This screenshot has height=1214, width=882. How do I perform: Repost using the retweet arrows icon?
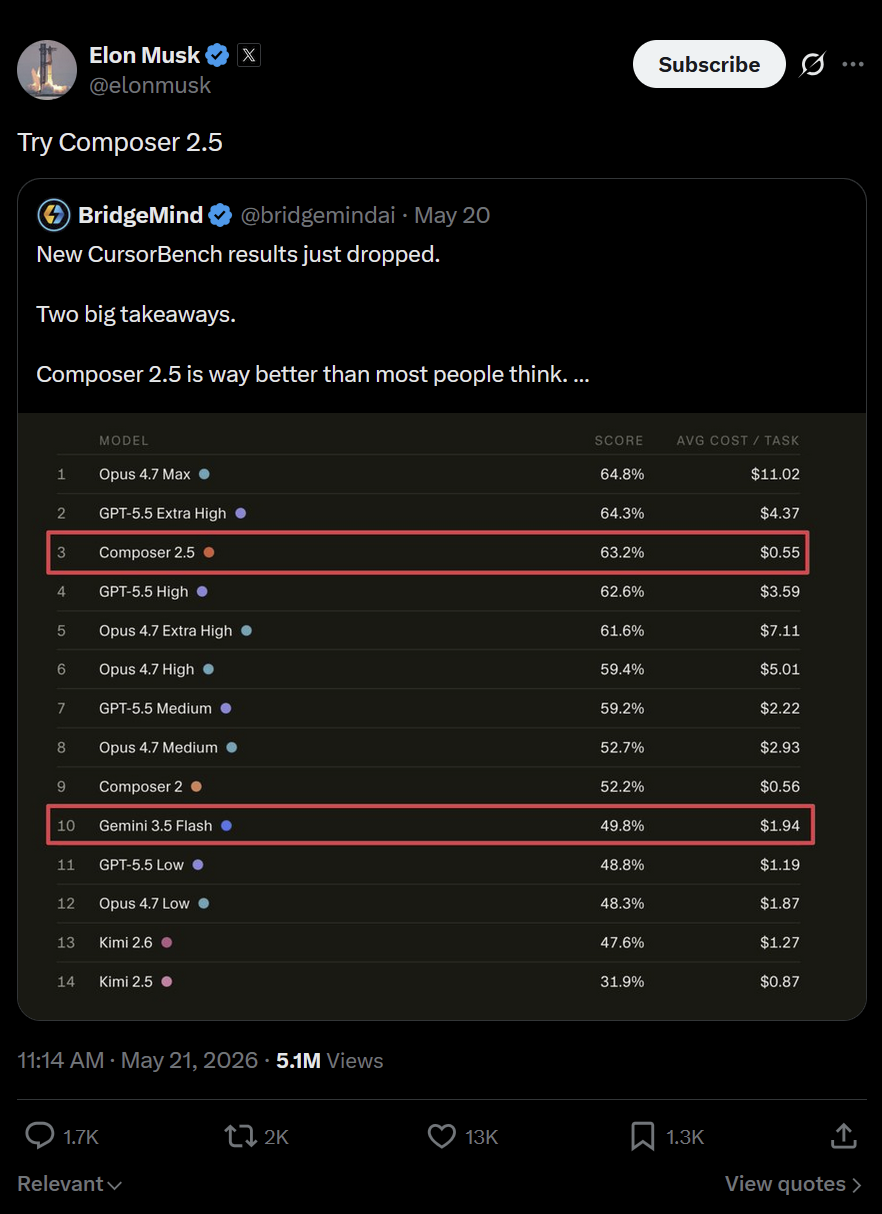pyautogui.click(x=240, y=1136)
